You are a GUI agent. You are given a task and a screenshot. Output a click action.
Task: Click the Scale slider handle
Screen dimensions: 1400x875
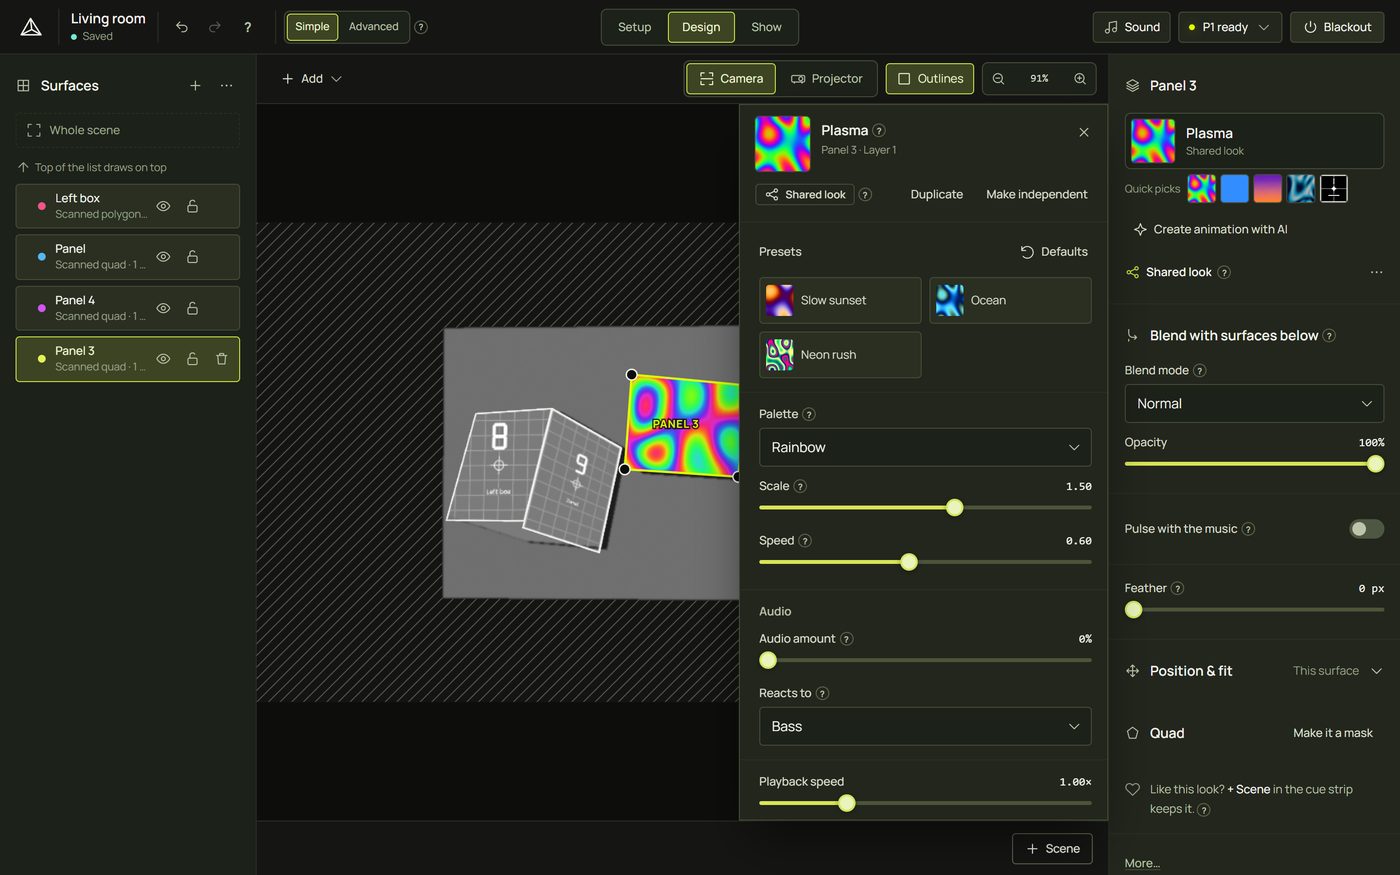(x=955, y=508)
